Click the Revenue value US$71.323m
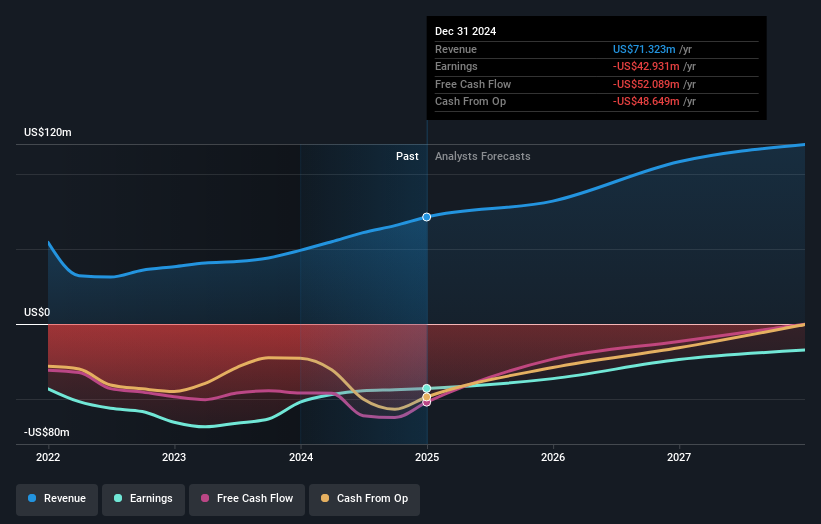 pyautogui.click(x=644, y=49)
